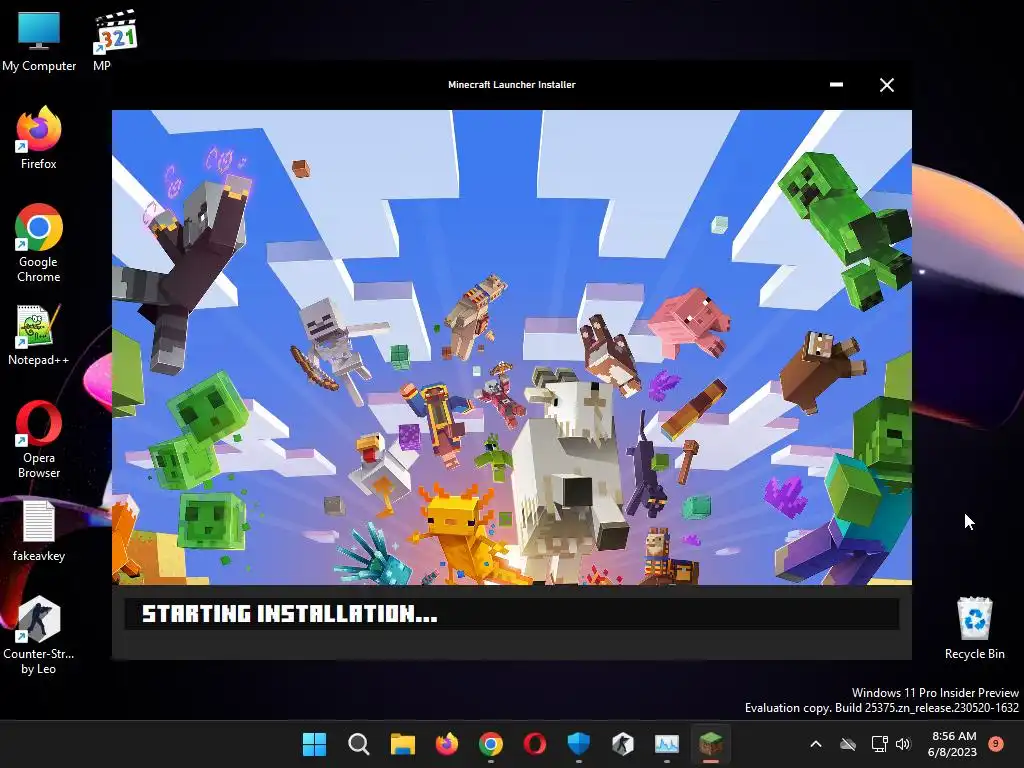Select the Google Chrome desktop shortcut
This screenshot has height=768, width=1024.
coord(39,243)
